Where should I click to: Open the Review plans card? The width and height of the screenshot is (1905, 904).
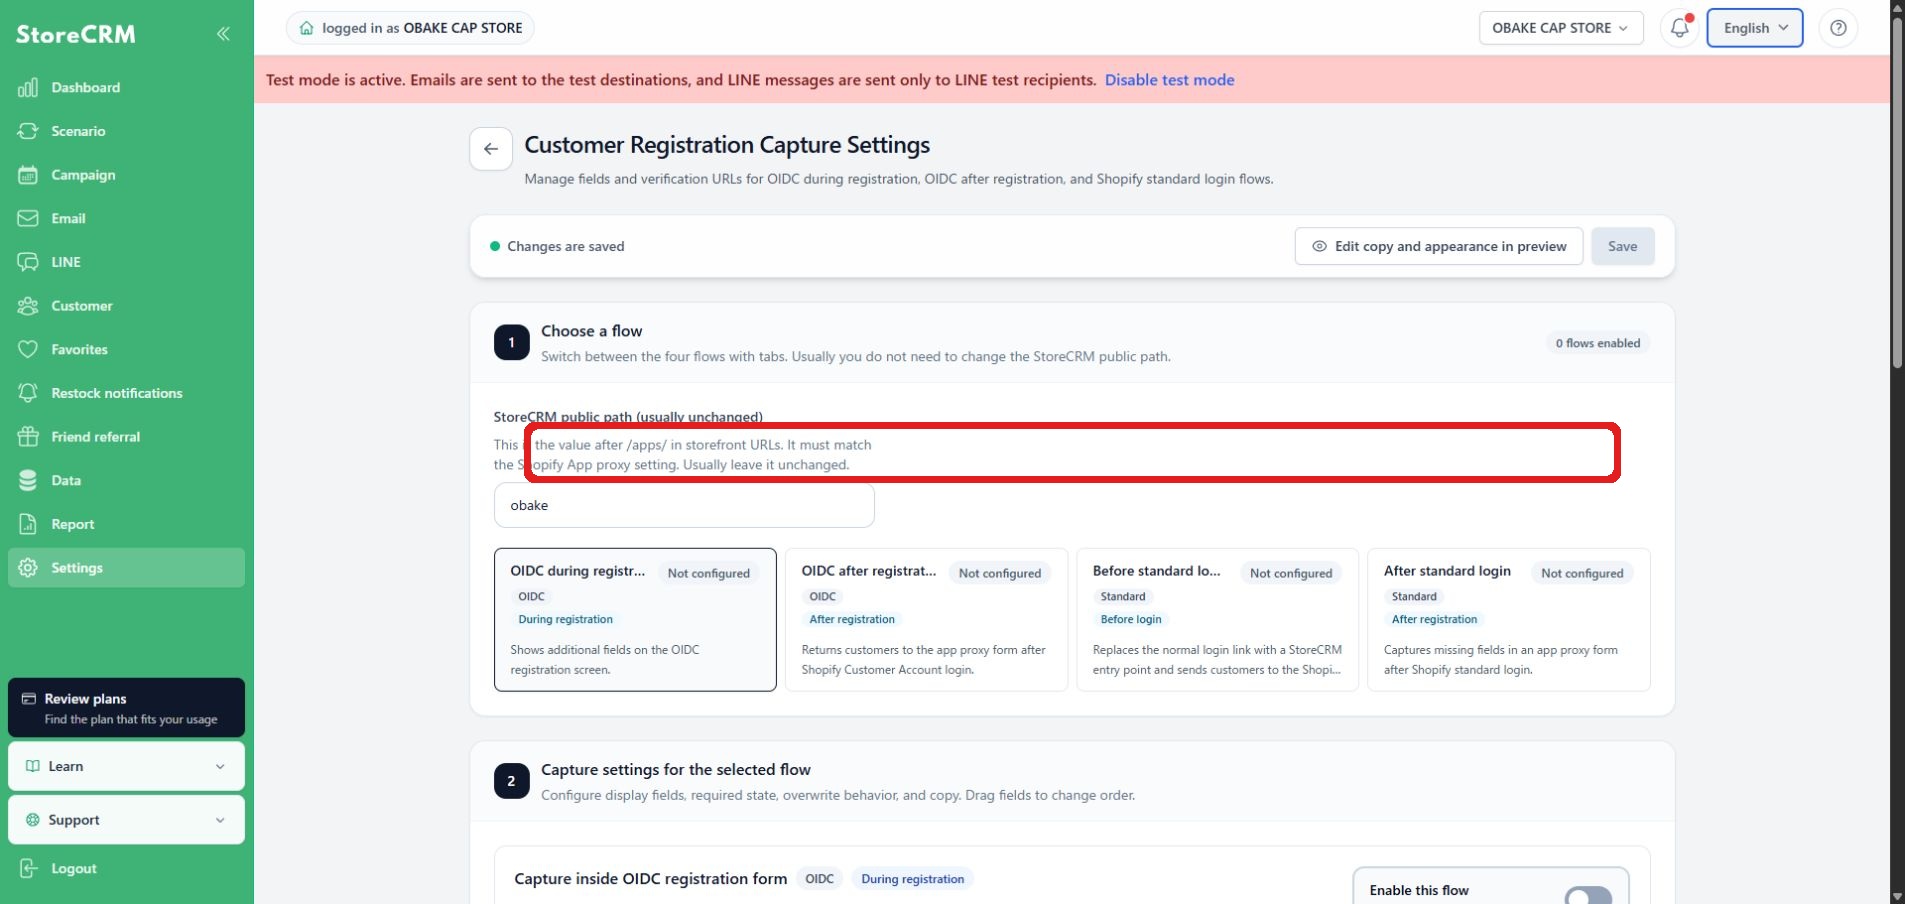tap(126, 708)
